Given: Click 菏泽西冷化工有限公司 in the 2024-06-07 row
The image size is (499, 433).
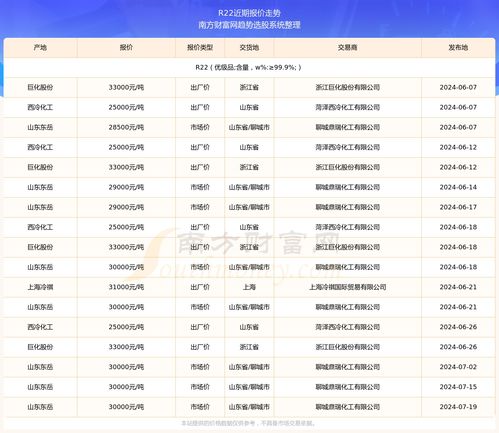Looking at the screenshot, I should 347,107.
